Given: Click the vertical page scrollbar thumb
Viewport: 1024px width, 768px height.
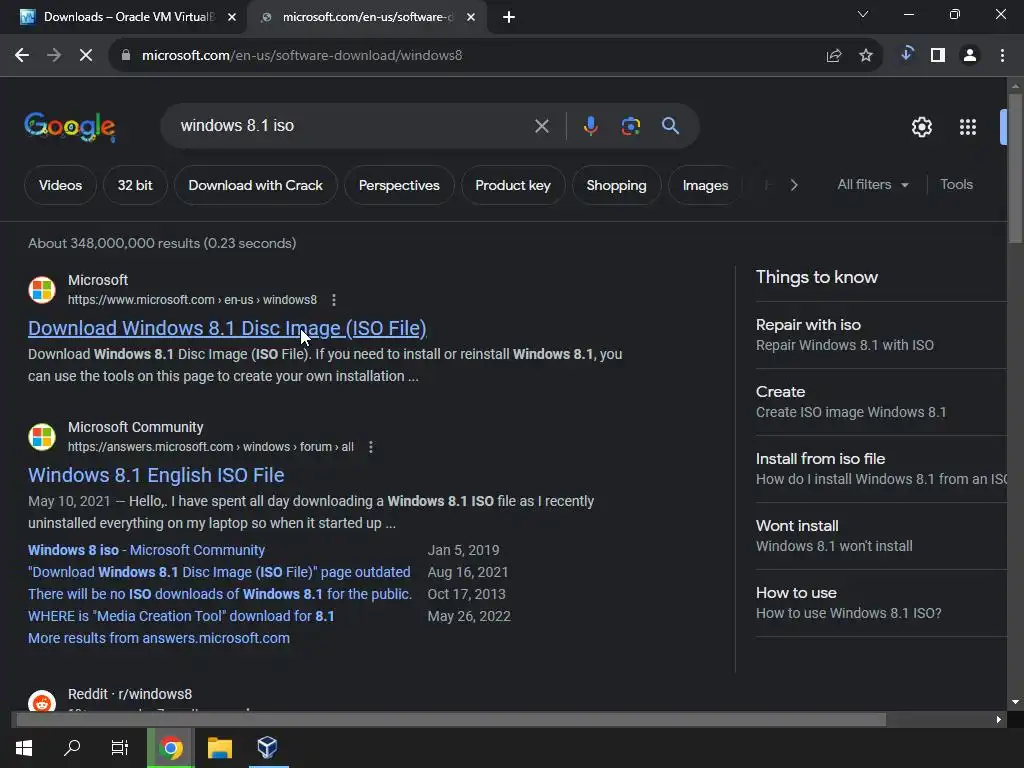Looking at the screenshot, I should (1015, 168).
